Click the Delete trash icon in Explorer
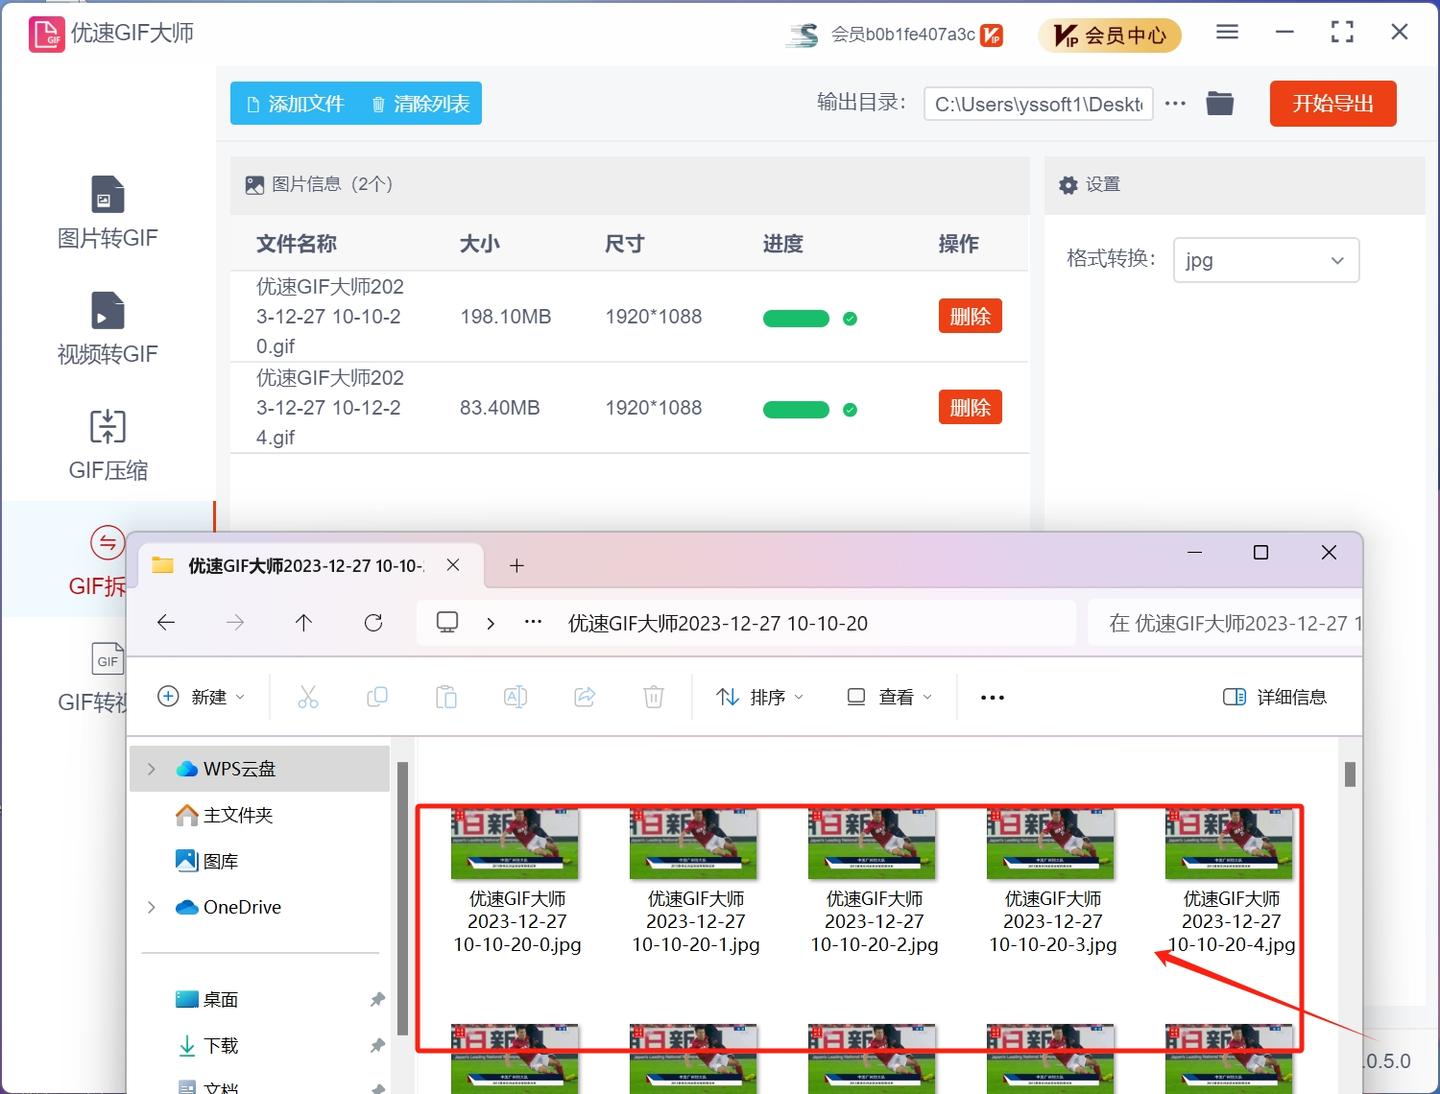The height and width of the screenshot is (1094, 1440). [653, 697]
